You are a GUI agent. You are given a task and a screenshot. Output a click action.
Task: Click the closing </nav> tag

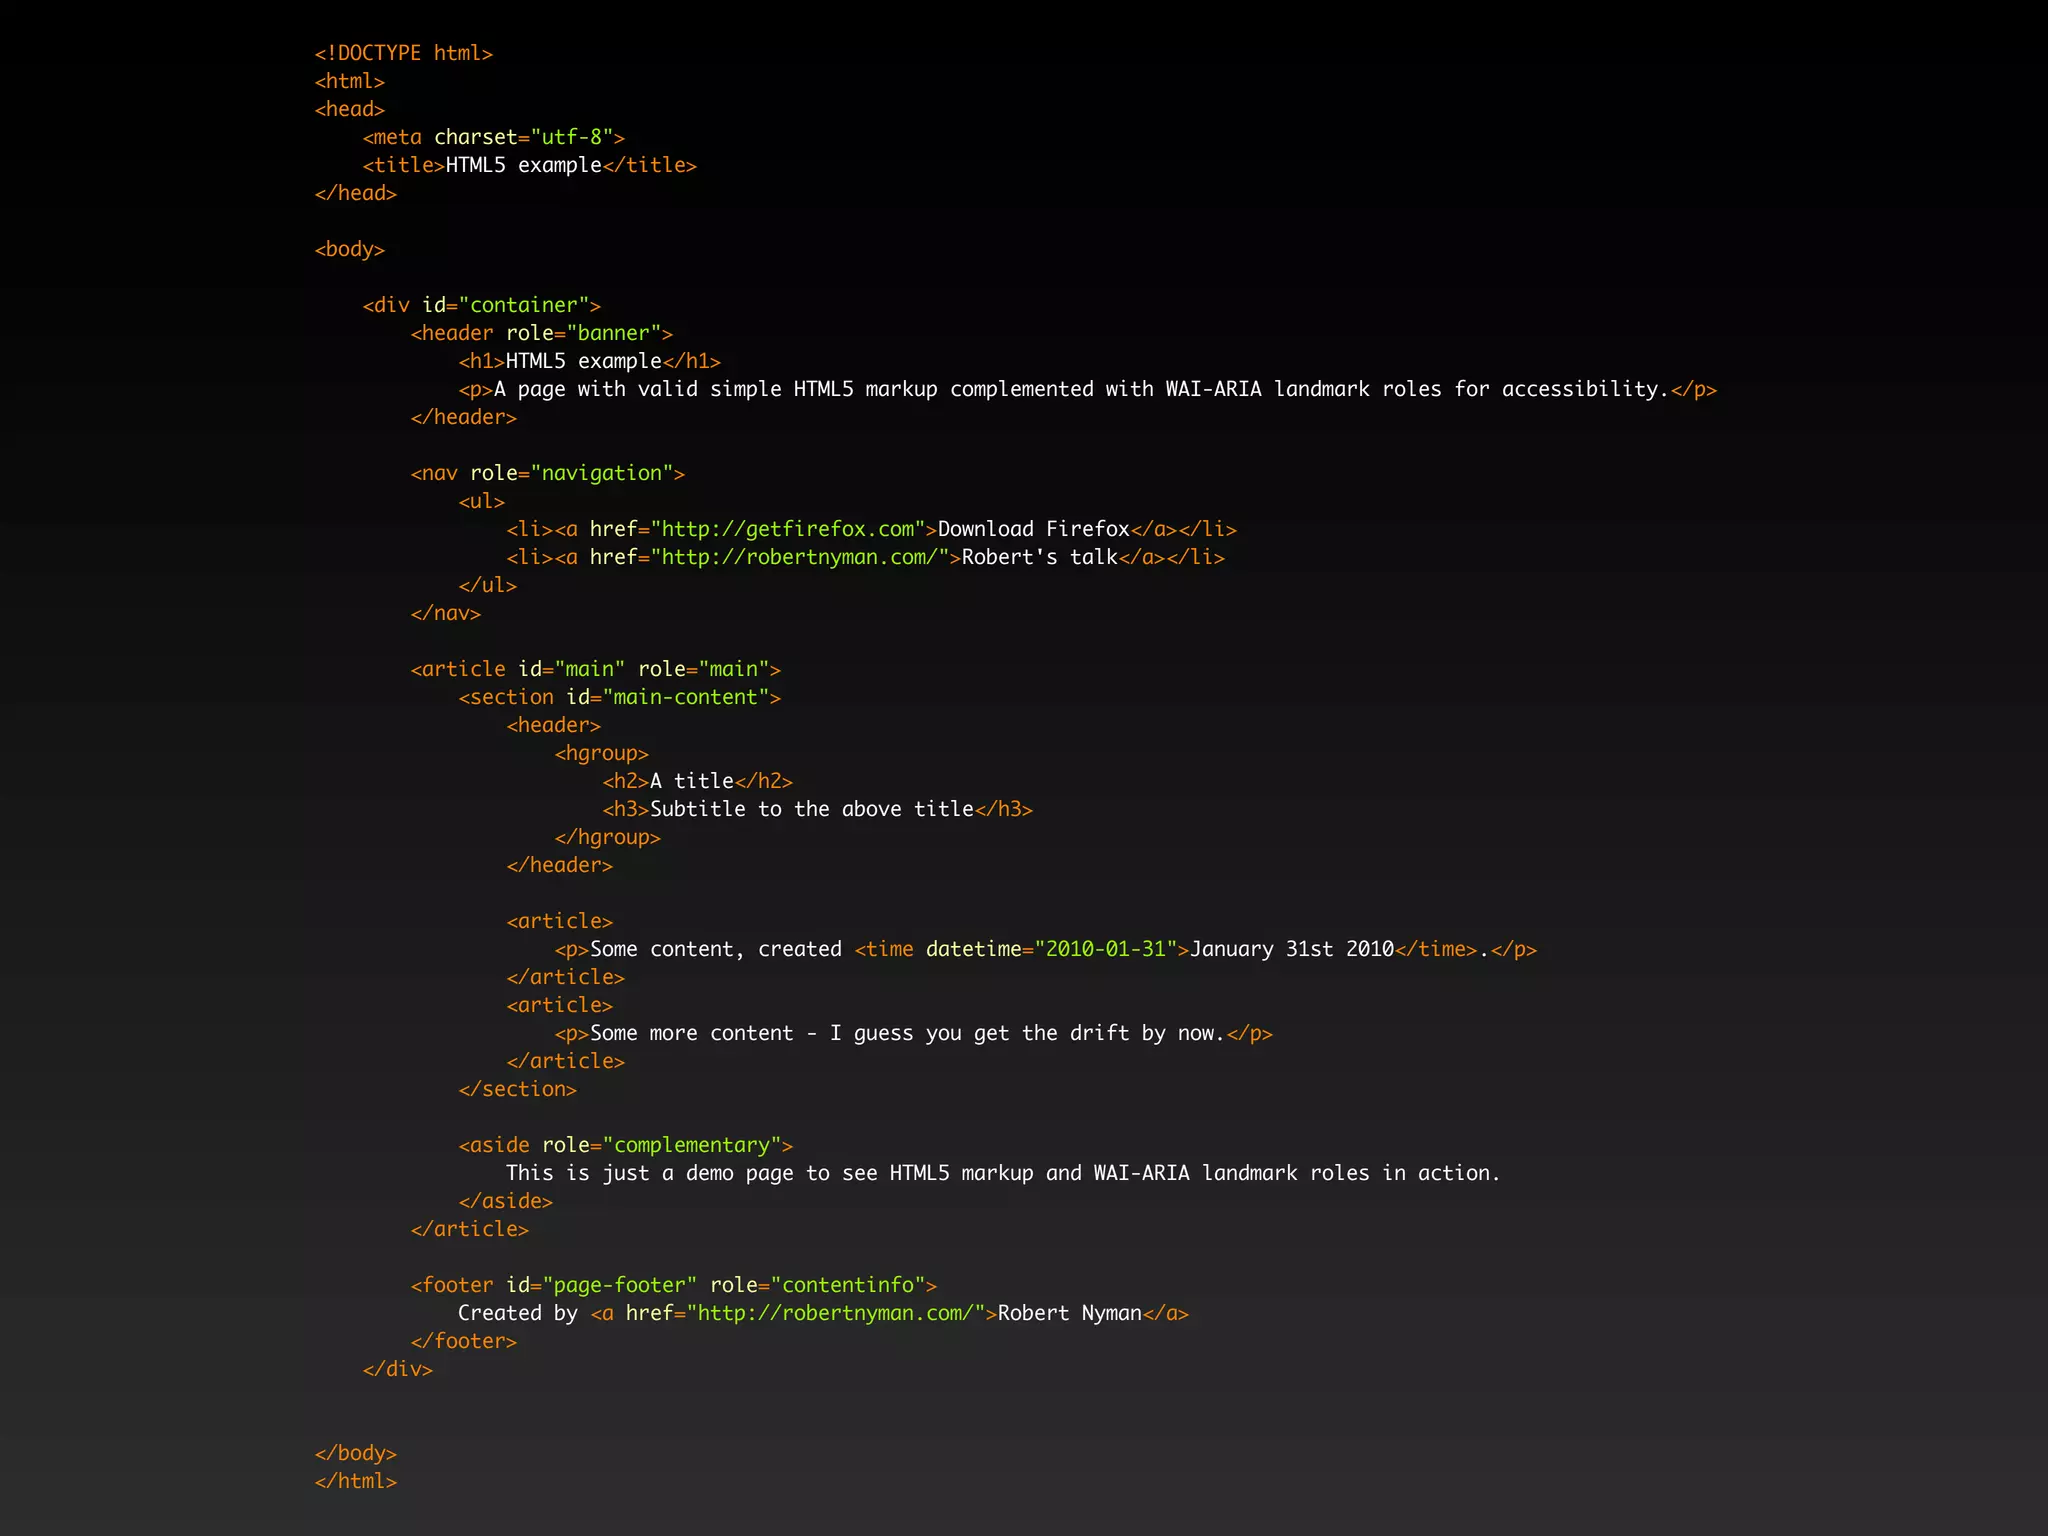(x=446, y=613)
